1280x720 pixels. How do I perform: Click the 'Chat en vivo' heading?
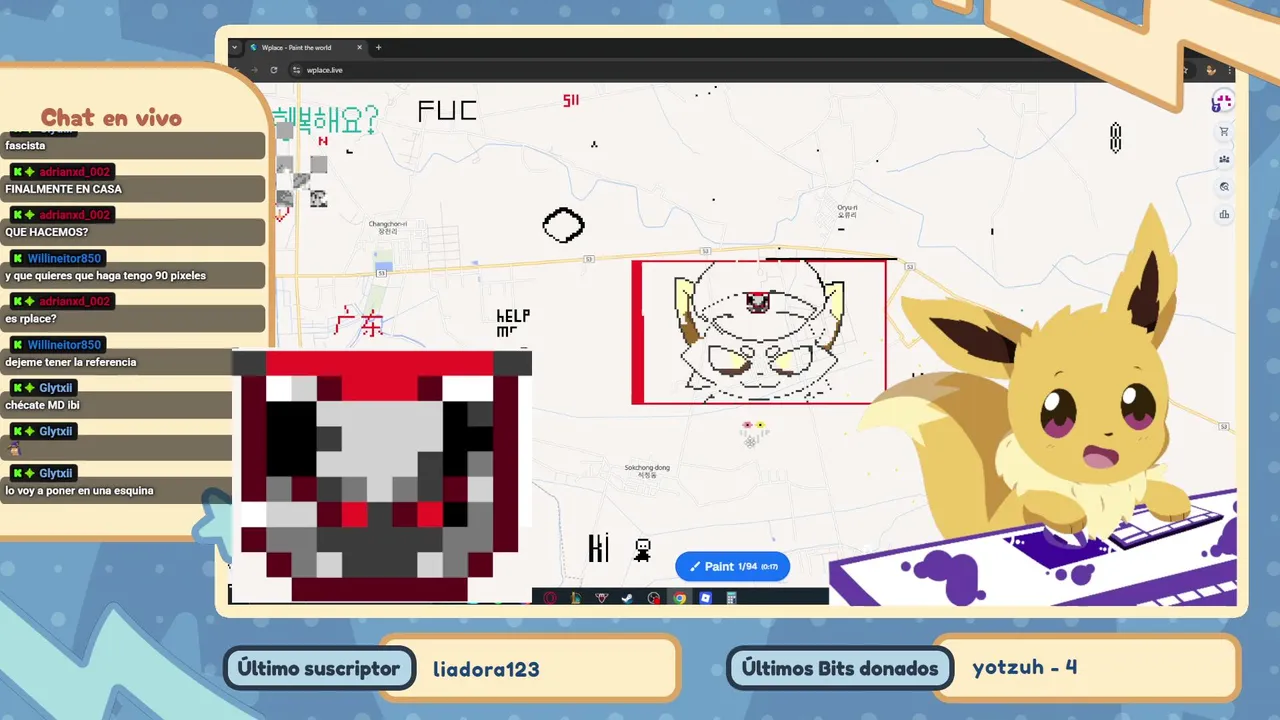(111, 118)
